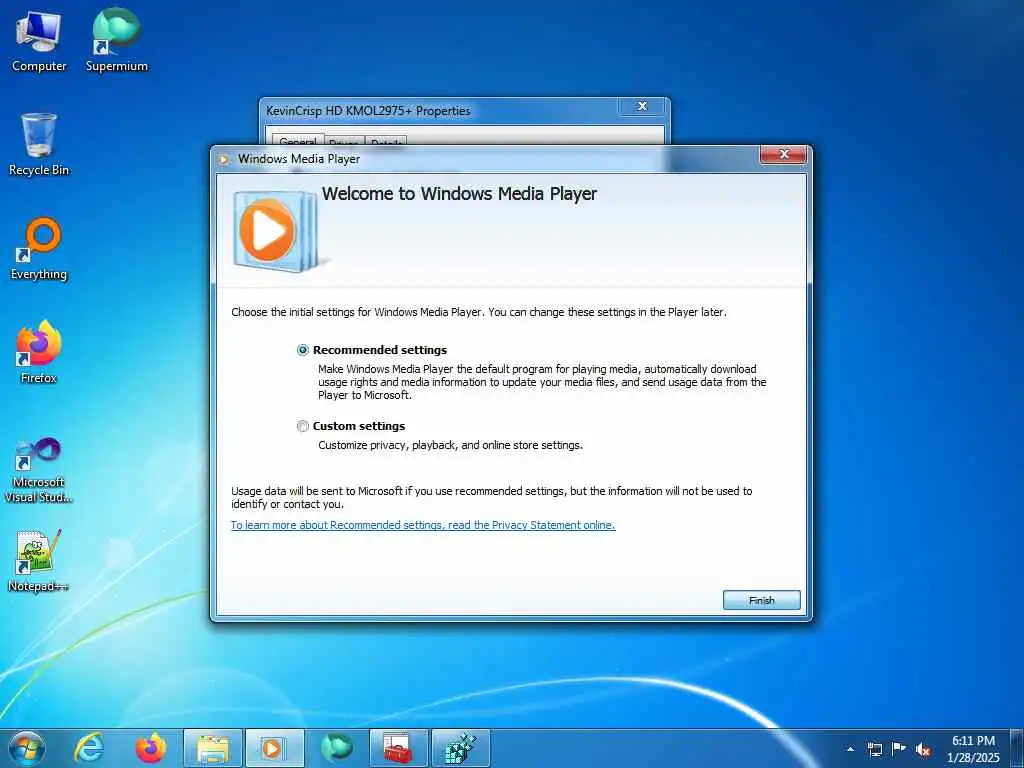Click the 'Usage data will be sent' notice
1024x768 pixels.
[492, 498]
